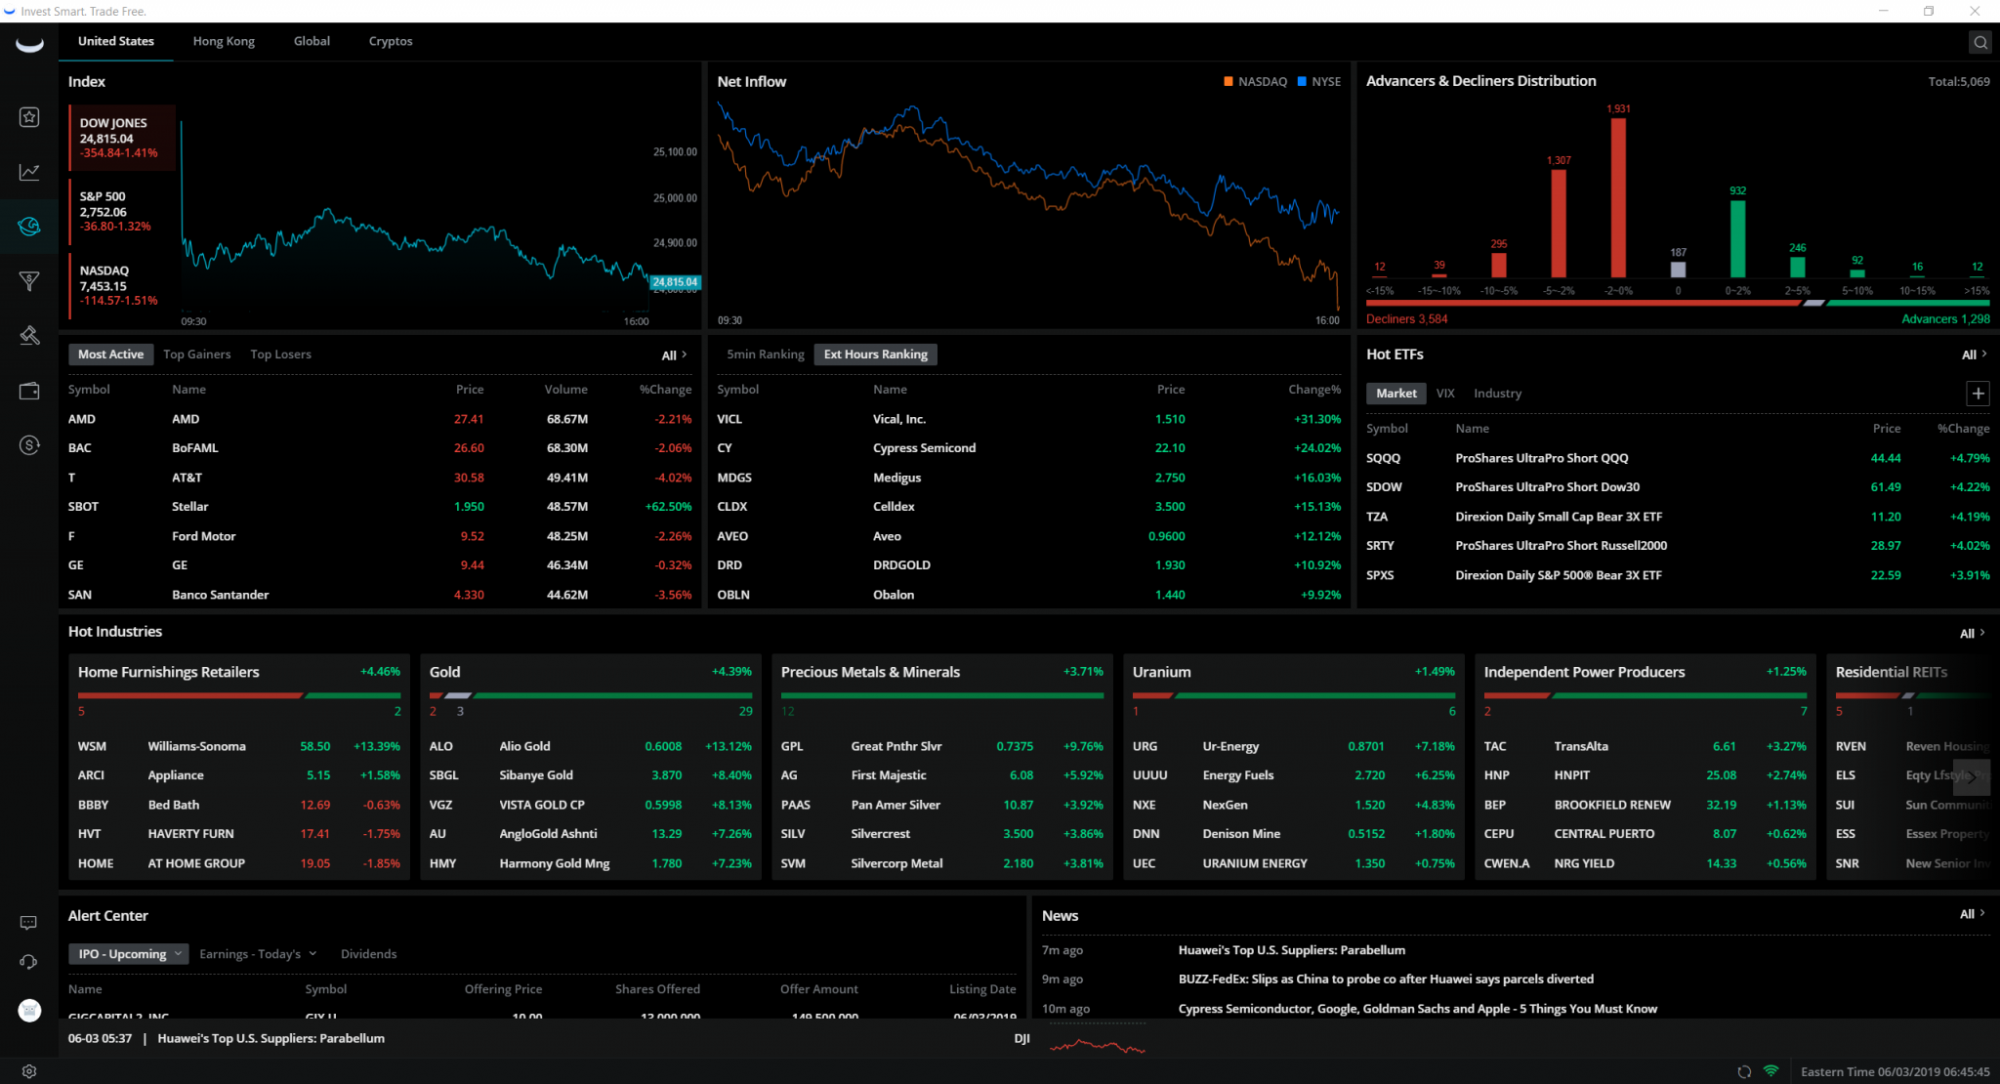This screenshot has height=1084, width=2000.
Task: Open the messages chat icon in sidebar
Action: coord(29,923)
